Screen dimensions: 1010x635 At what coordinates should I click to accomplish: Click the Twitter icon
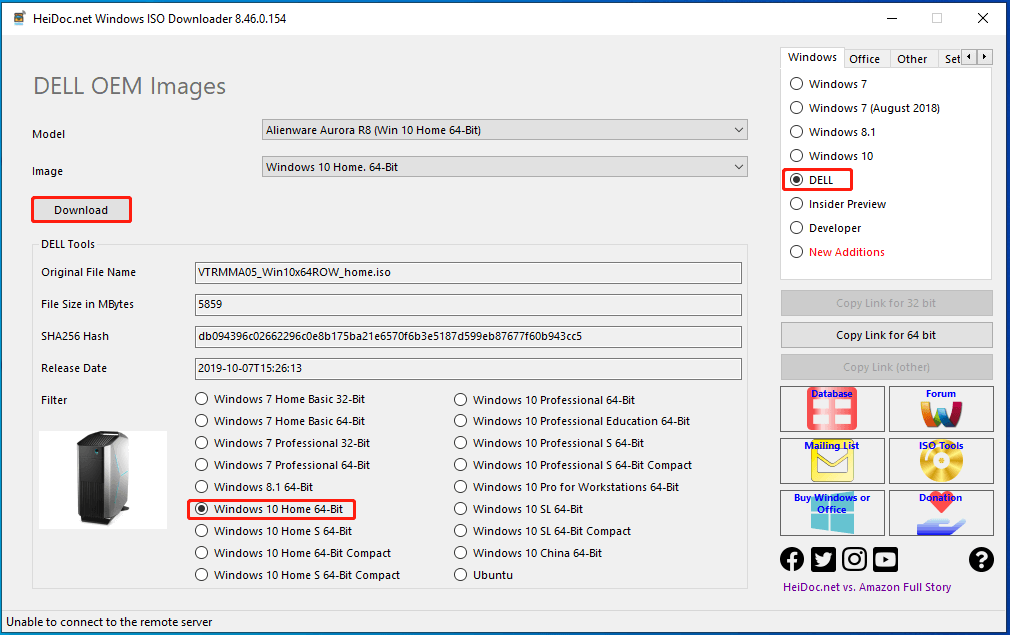823,560
